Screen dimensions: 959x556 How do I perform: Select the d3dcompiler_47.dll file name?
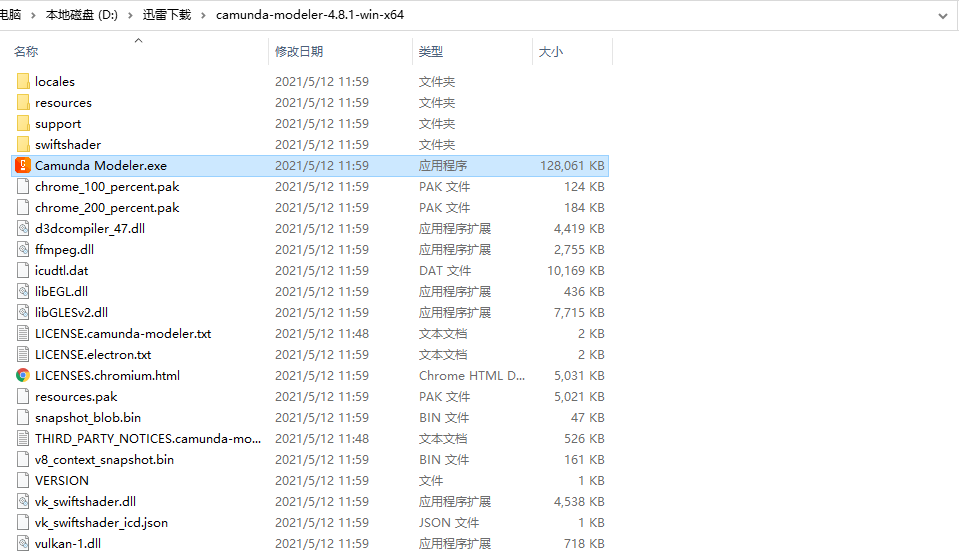coord(90,228)
